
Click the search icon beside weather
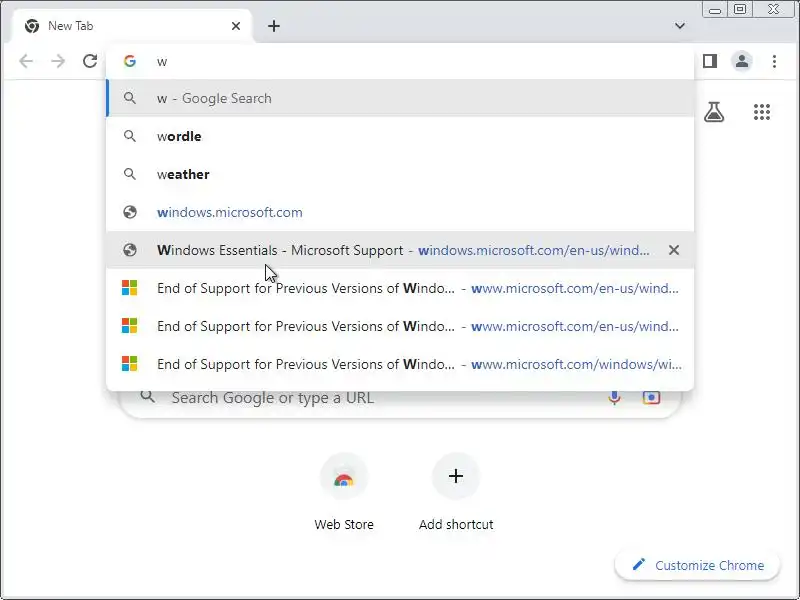tap(130, 174)
